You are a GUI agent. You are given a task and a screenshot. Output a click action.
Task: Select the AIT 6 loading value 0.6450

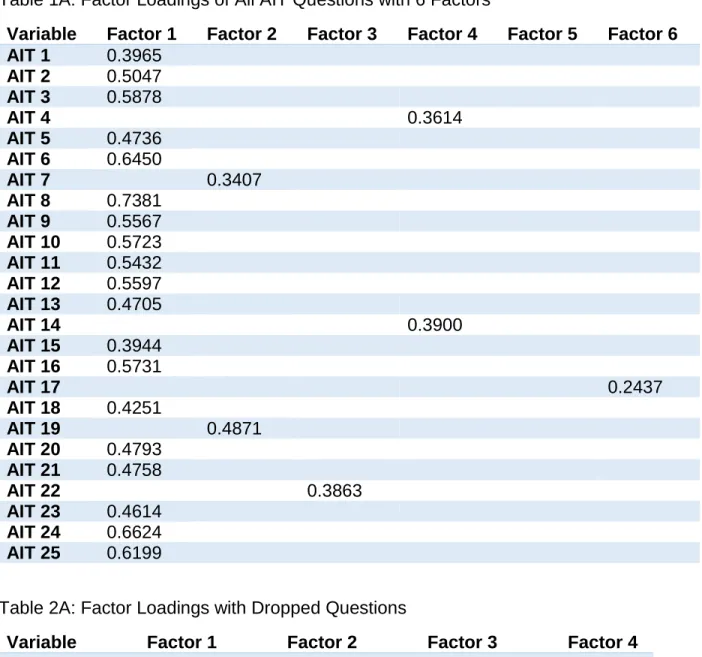[134, 159]
